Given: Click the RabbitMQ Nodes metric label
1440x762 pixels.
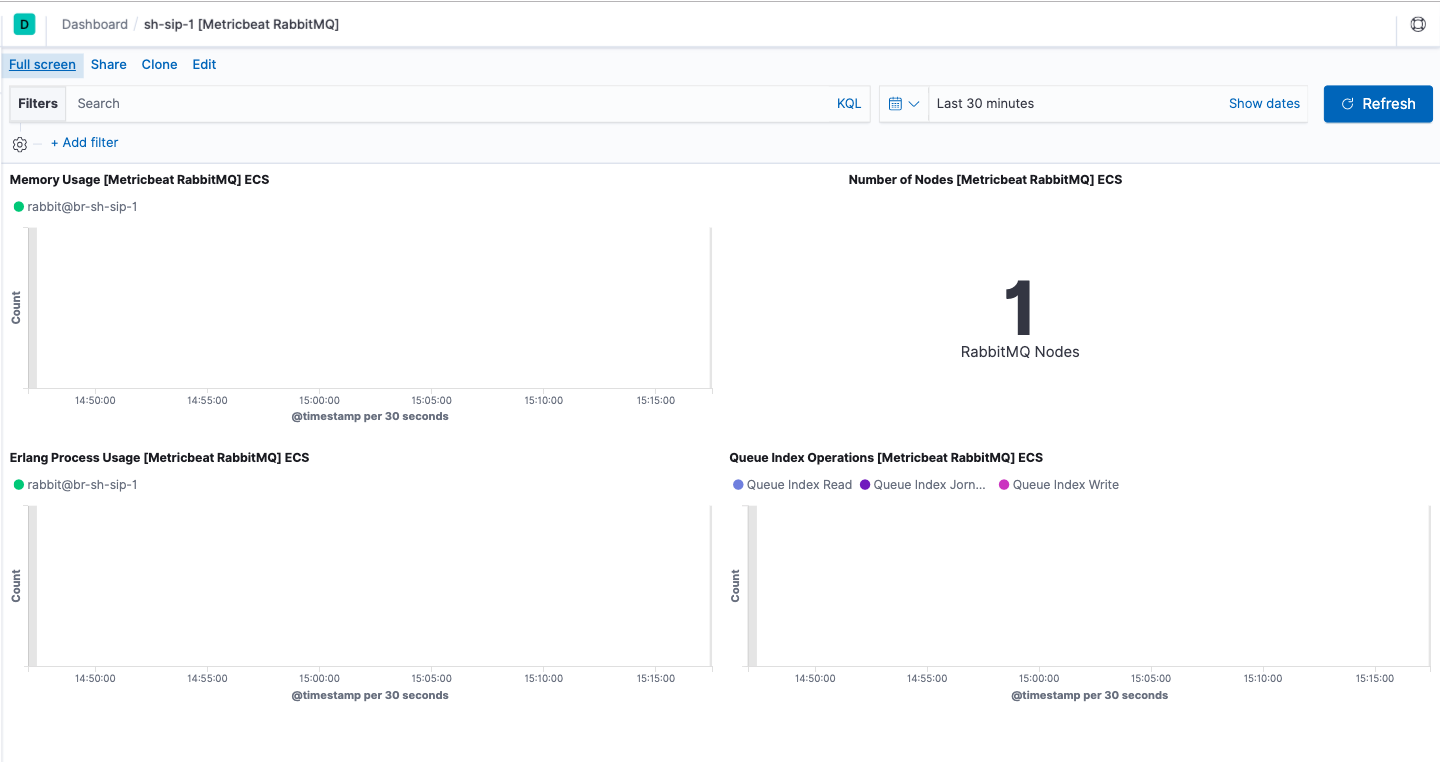Looking at the screenshot, I should pyautogui.click(x=1020, y=352).
